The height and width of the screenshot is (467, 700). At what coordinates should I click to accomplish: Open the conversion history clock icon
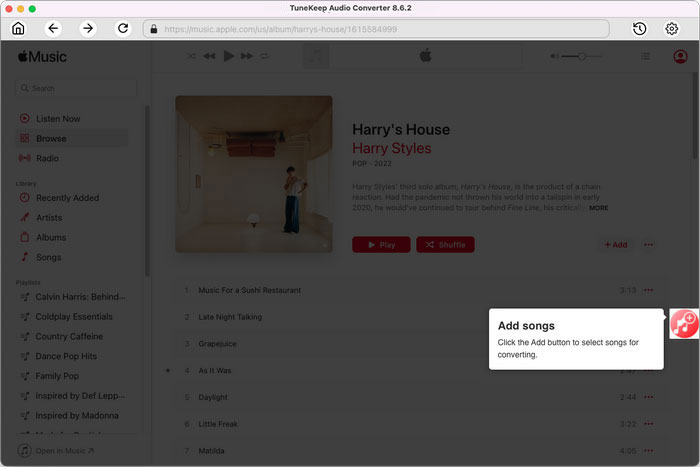point(640,29)
